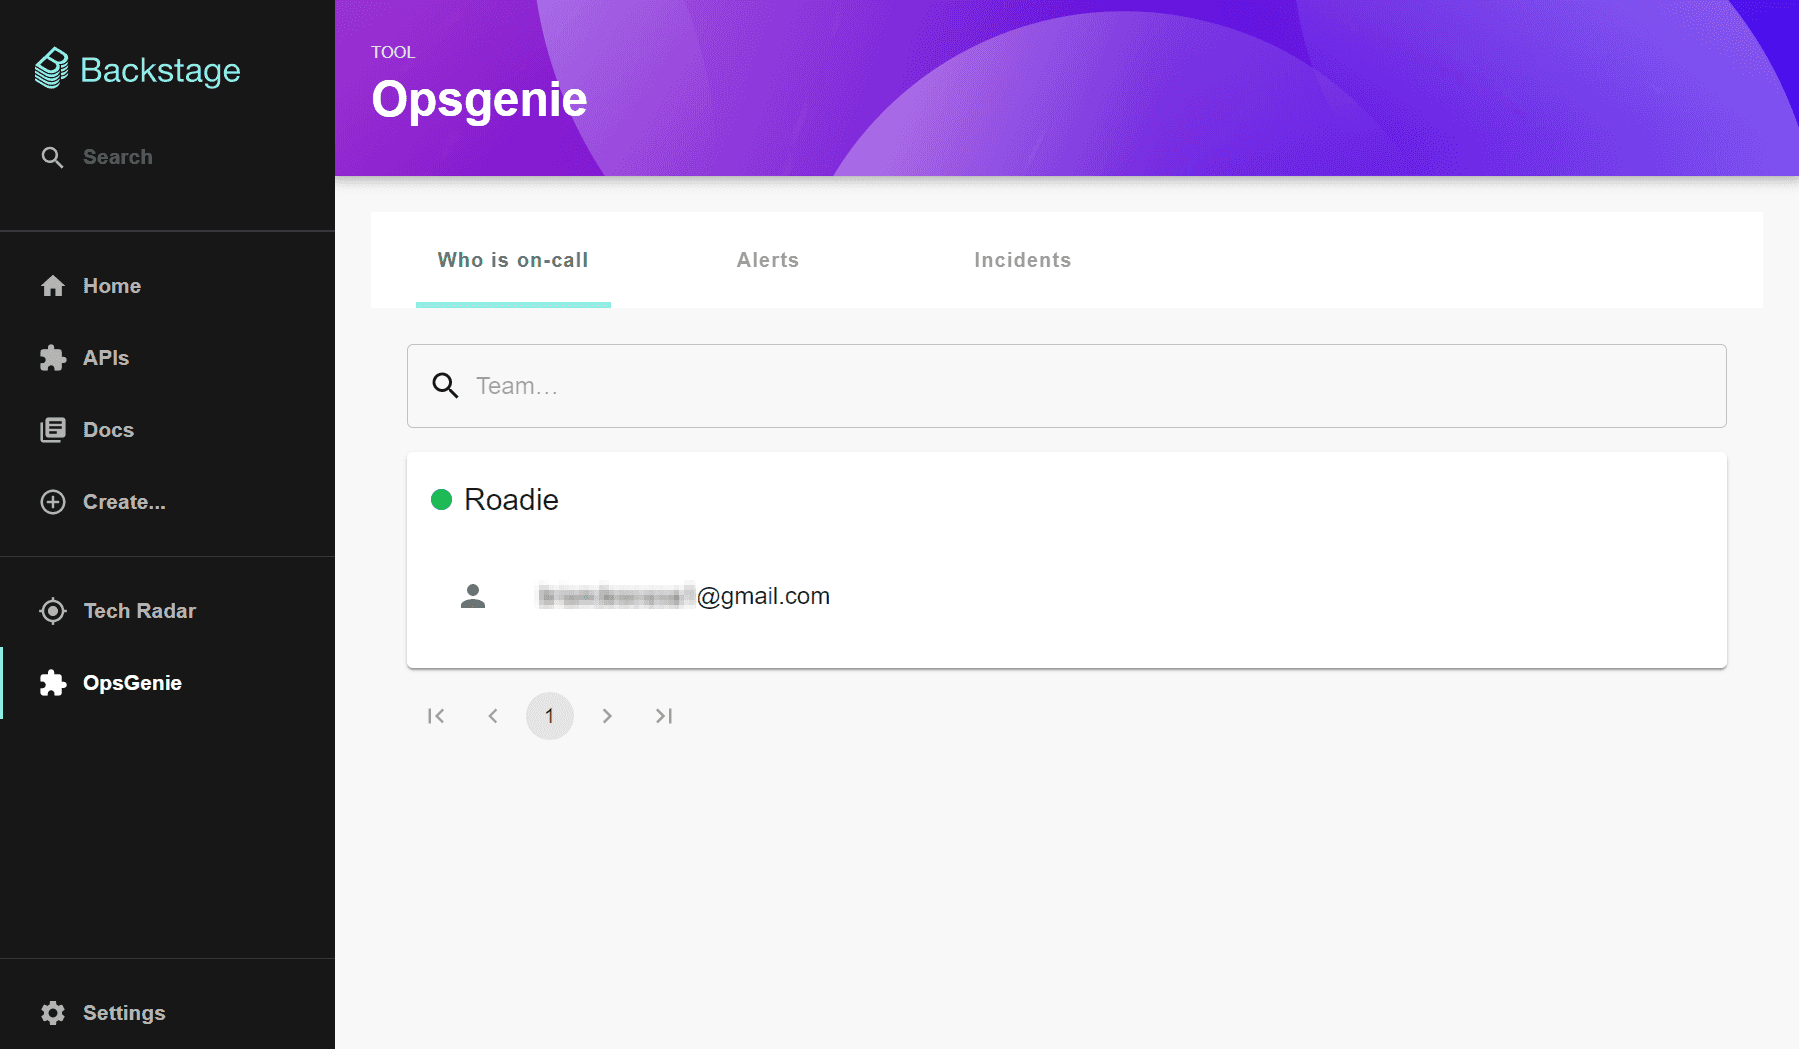Image resolution: width=1799 pixels, height=1049 pixels.
Task: Click the magnifier icon in Team search
Action: click(445, 386)
